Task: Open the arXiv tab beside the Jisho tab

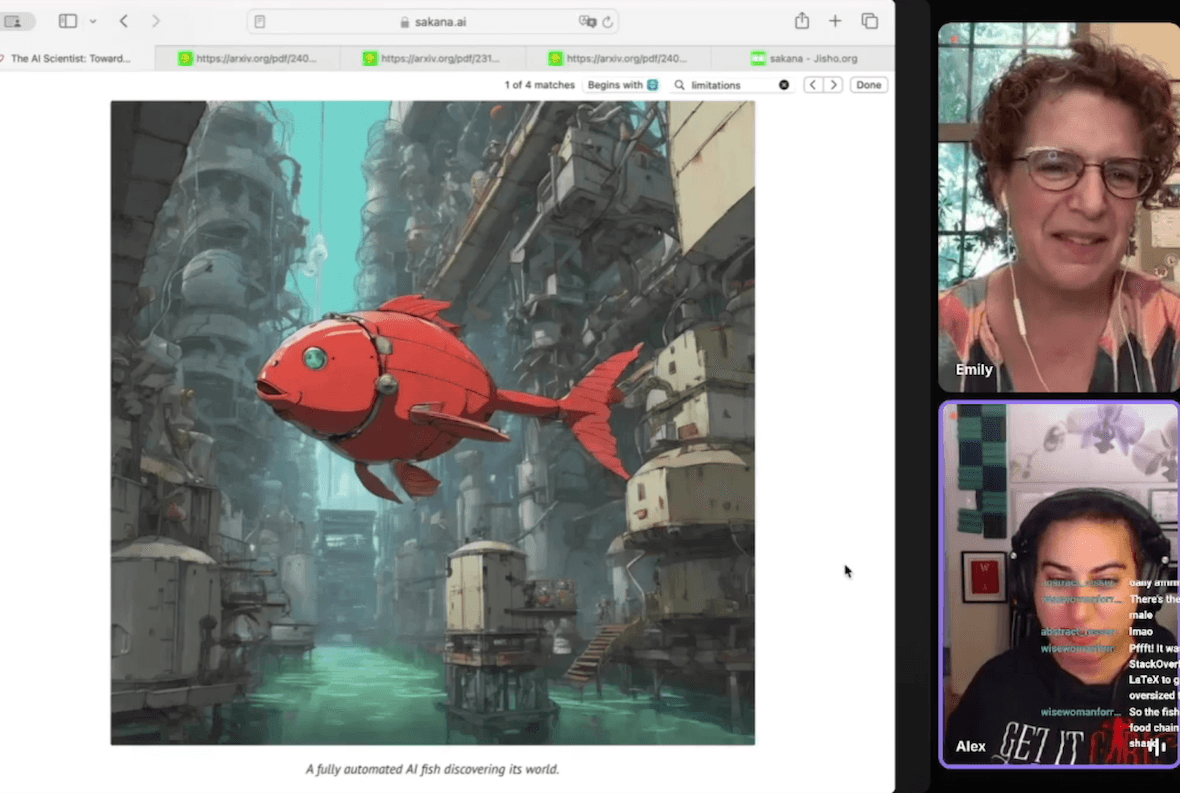Action: point(618,58)
